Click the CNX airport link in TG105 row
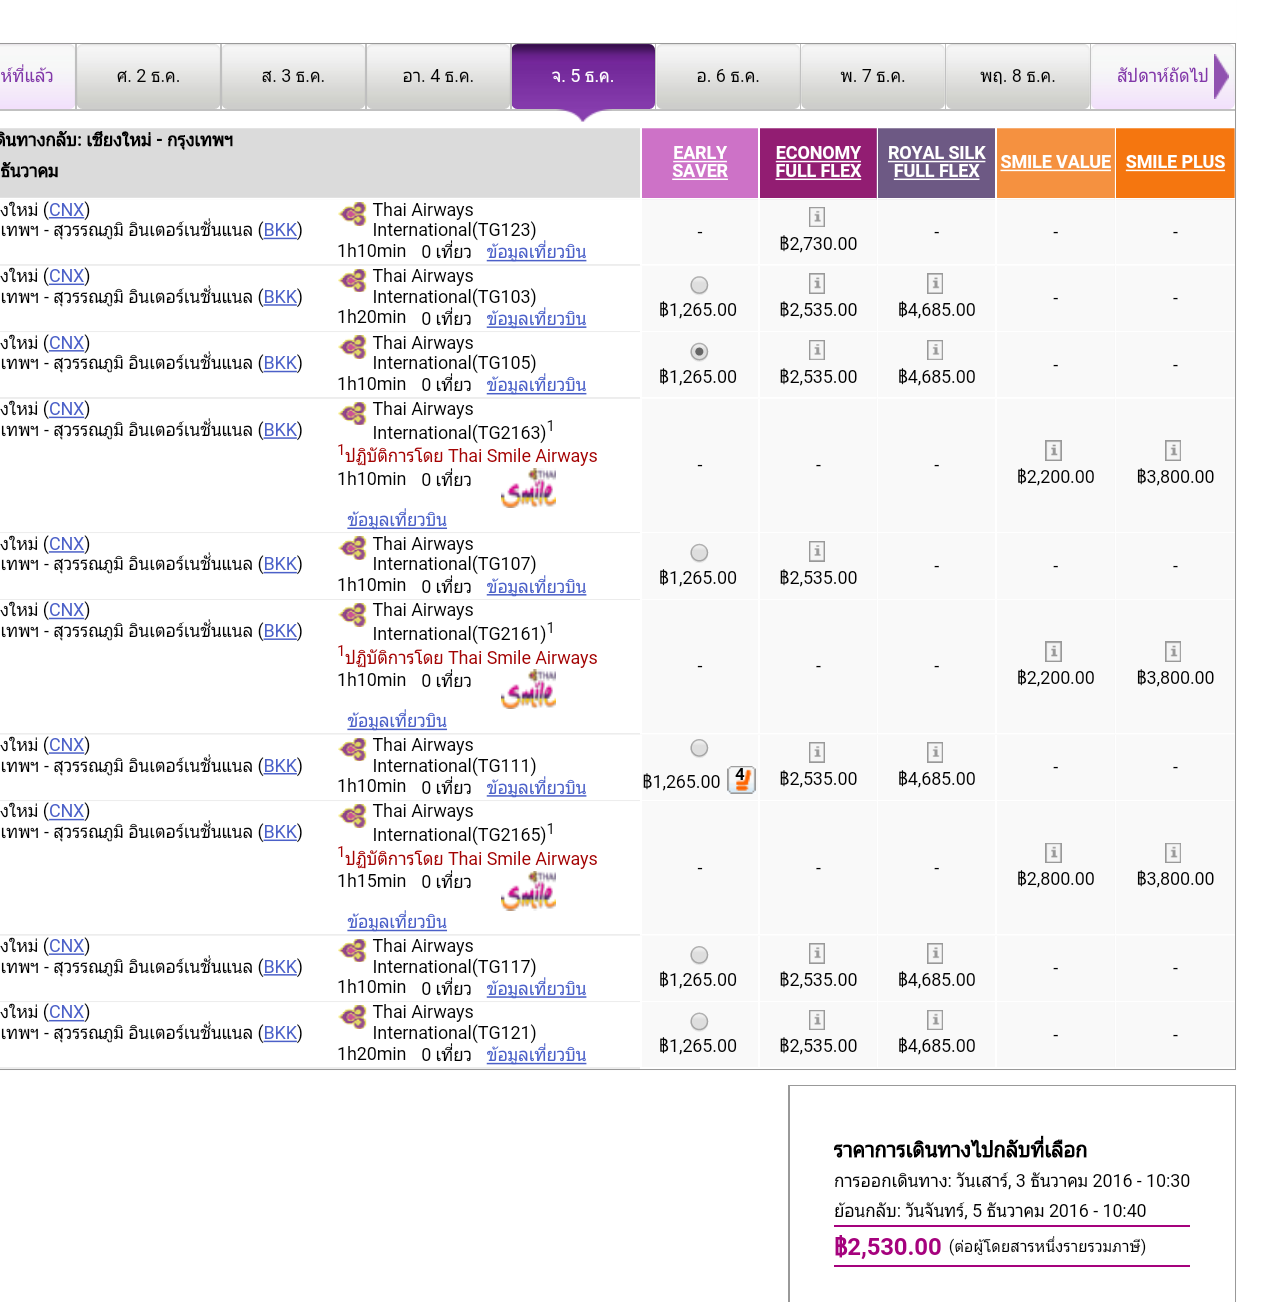 click(x=67, y=343)
